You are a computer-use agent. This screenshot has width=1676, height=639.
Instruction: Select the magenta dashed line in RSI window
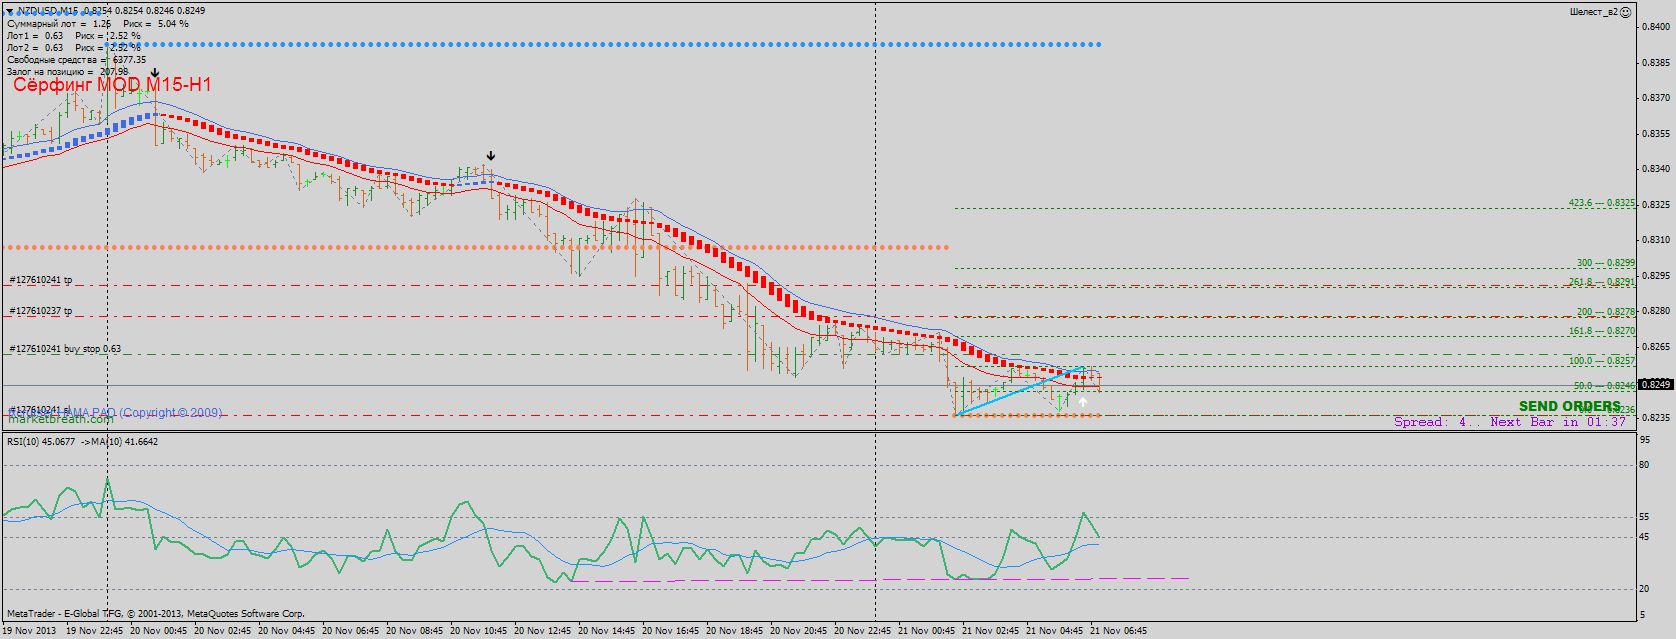click(x=880, y=580)
